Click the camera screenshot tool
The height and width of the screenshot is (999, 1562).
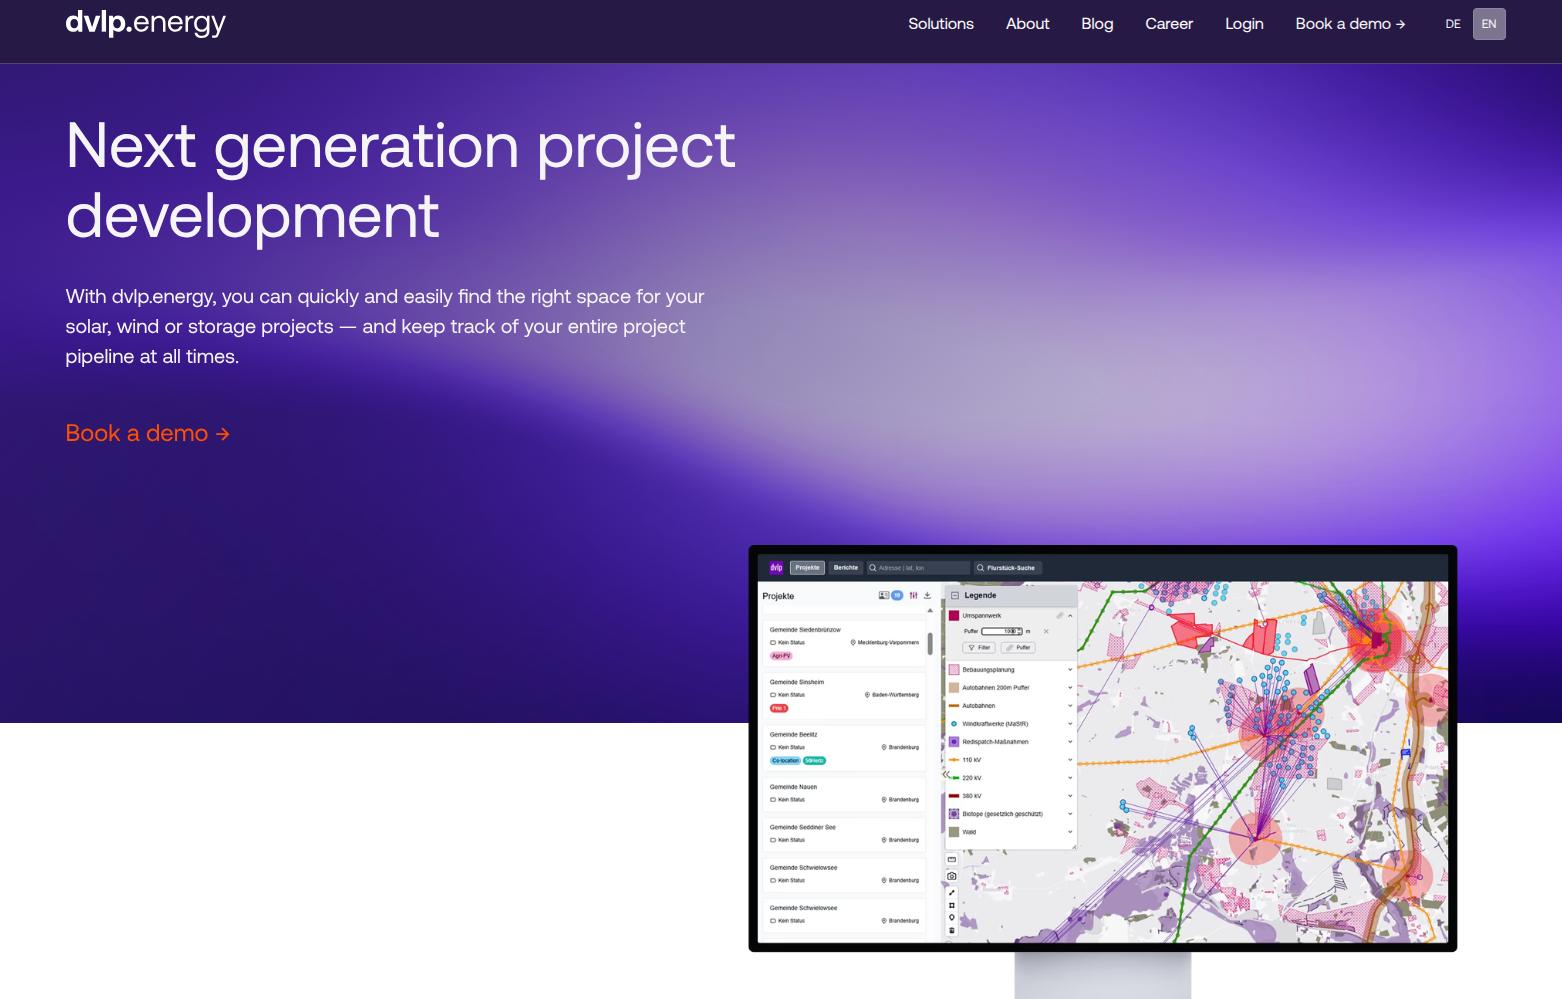click(951, 876)
